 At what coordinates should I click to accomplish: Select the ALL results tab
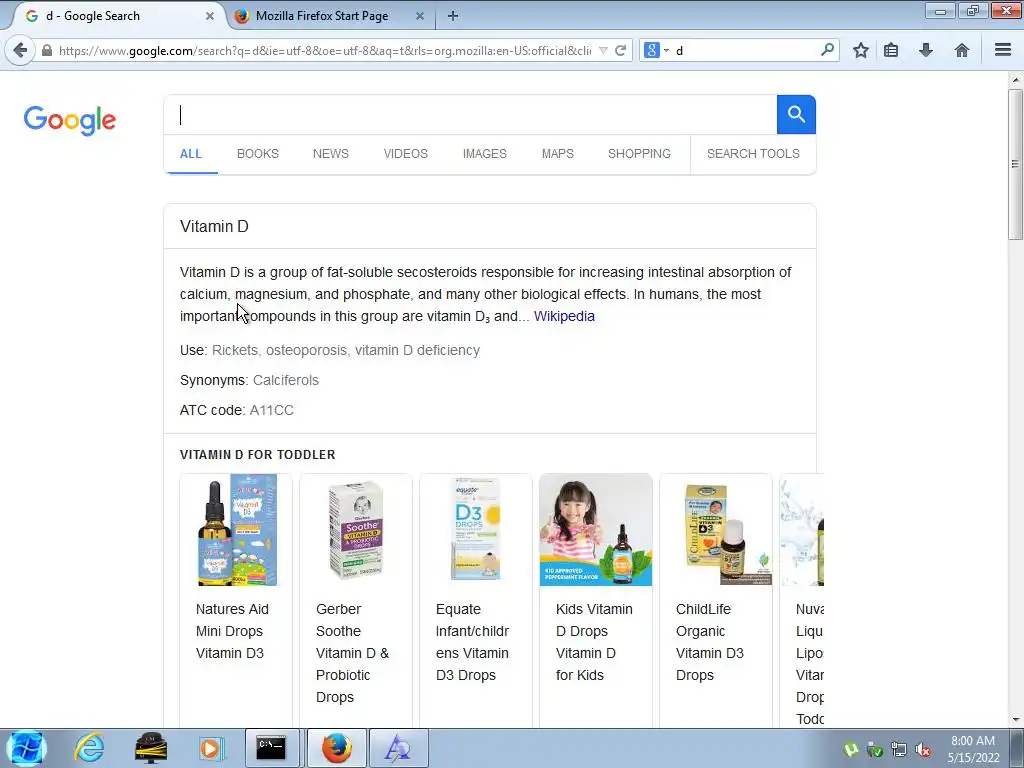[x=191, y=154]
